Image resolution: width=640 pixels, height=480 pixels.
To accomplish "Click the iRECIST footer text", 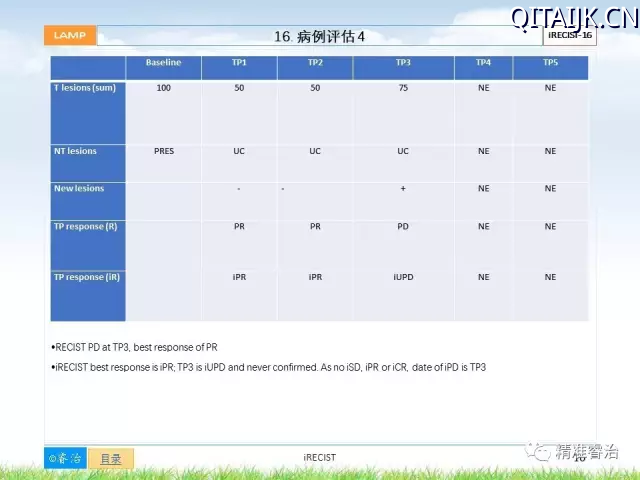I will click(x=320, y=458).
